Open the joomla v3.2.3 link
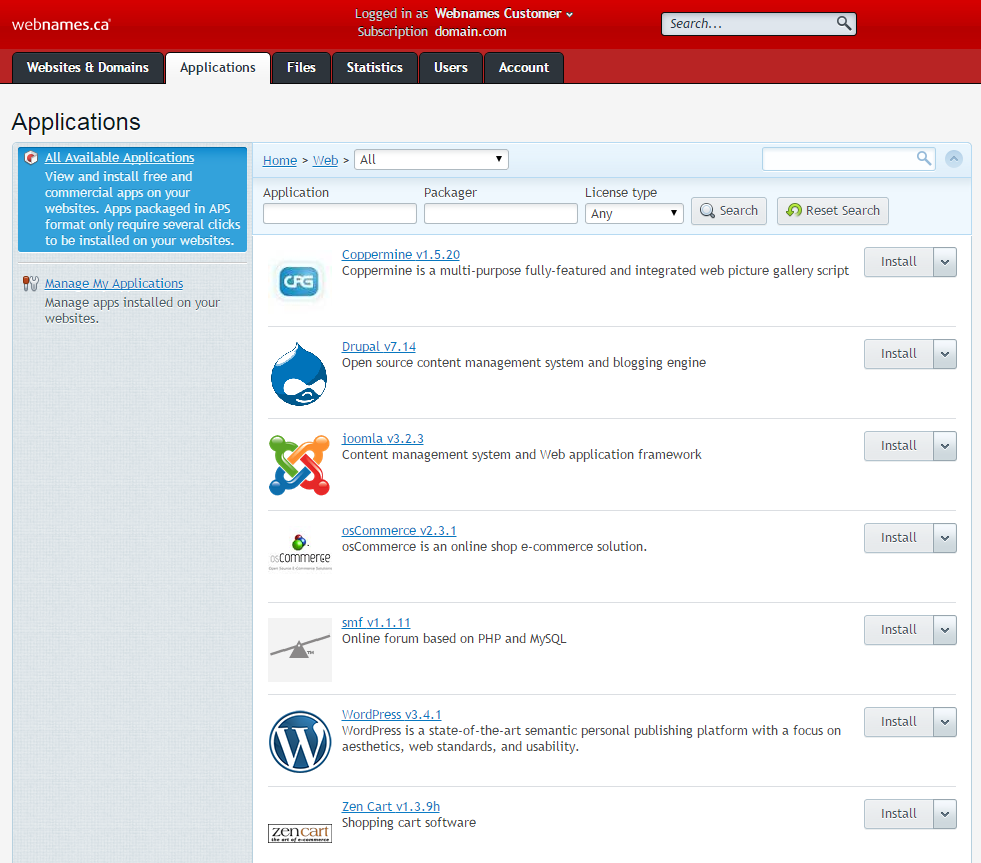The height and width of the screenshot is (863, 981). tap(382, 439)
